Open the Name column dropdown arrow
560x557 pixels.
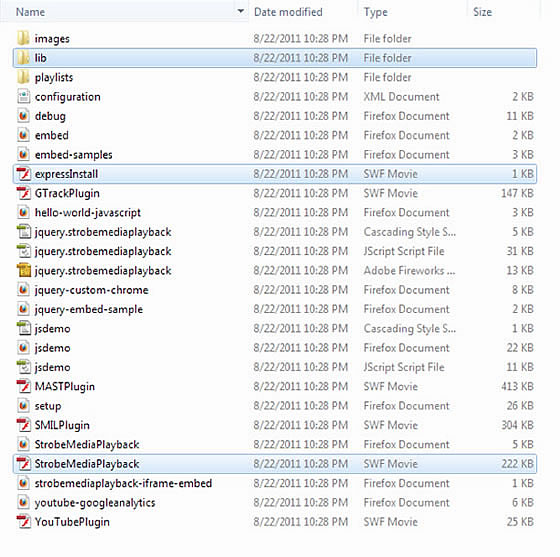(x=241, y=11)
